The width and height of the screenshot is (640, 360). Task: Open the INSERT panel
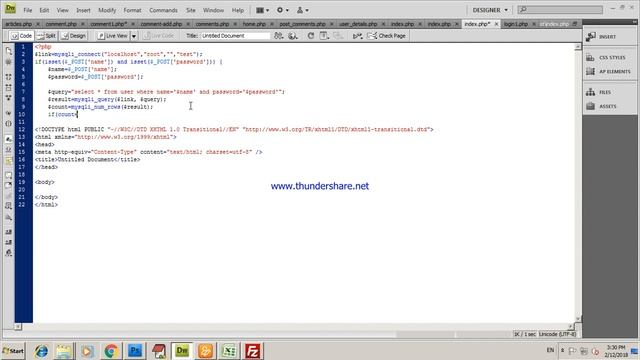607,37
